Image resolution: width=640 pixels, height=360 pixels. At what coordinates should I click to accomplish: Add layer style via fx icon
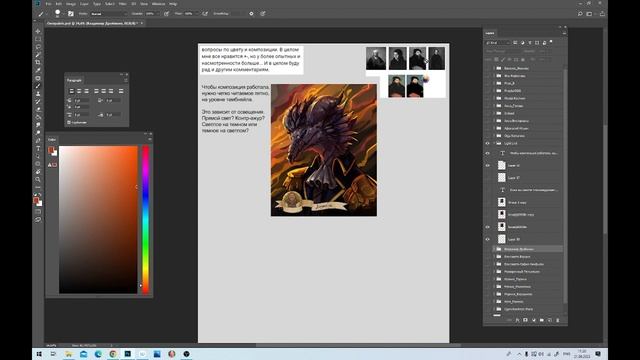[x=518, y=320]
